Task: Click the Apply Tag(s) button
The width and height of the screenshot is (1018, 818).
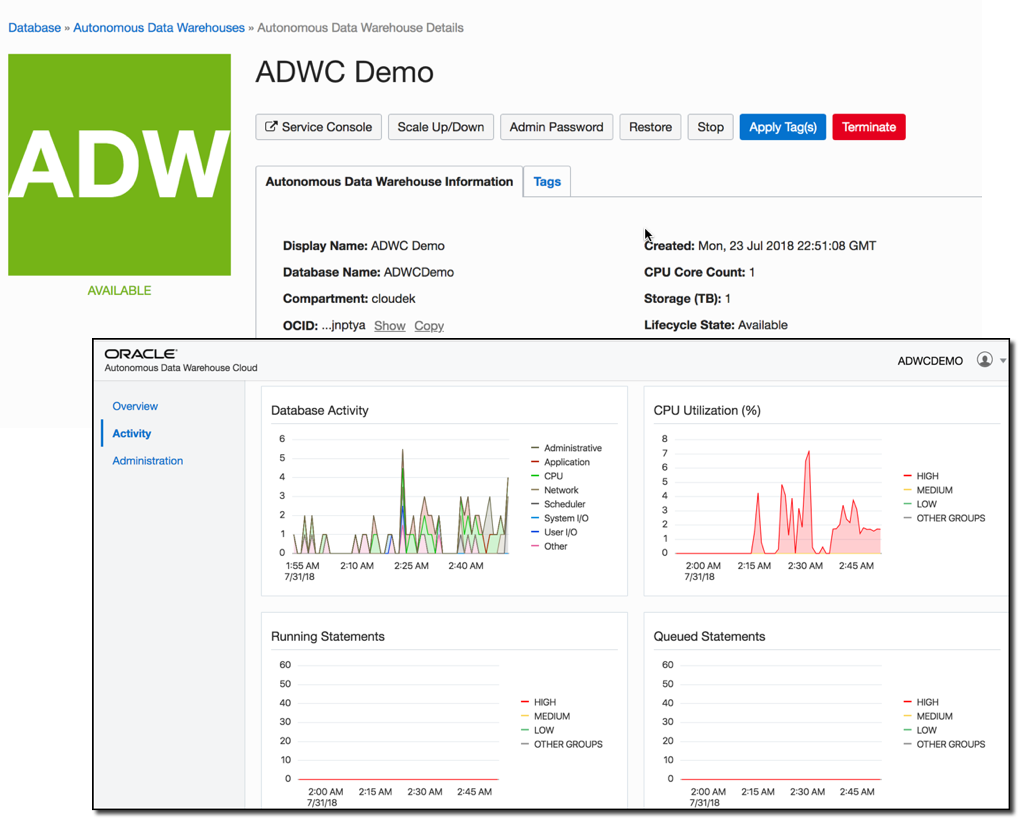Action: point(782,127)
